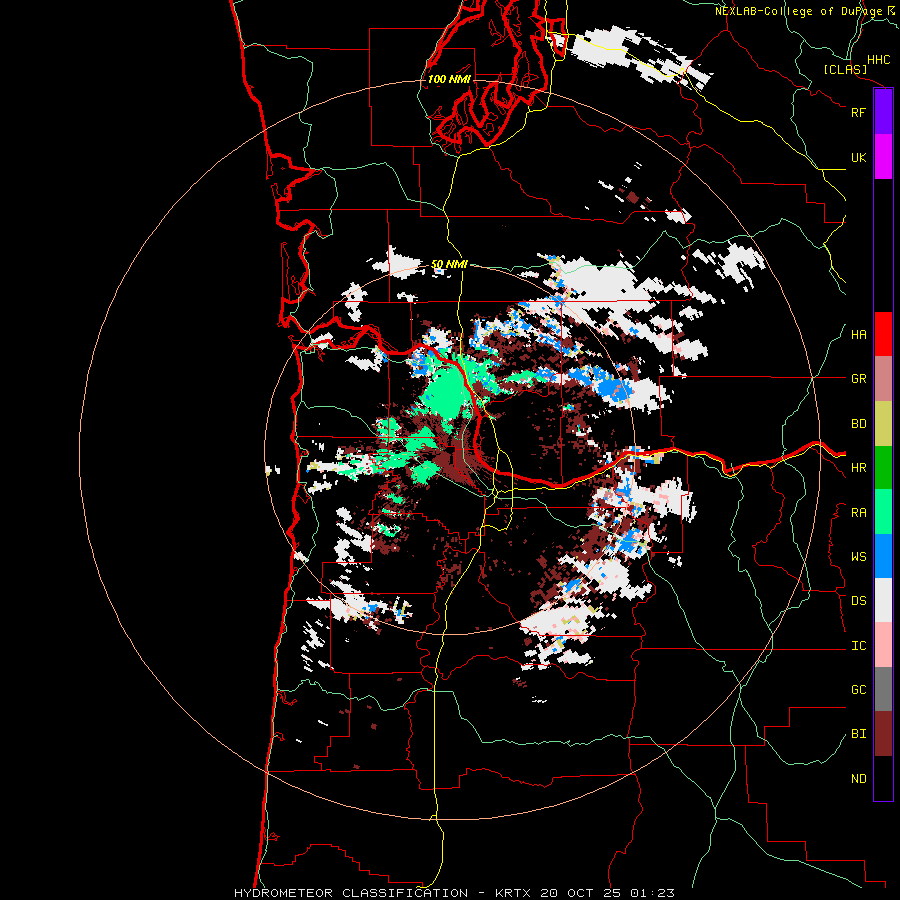The height and width of the screenshot is (900, 900).
Task: Select the GR legend color block
Action: pyautogui.click(x=883, y=379)
